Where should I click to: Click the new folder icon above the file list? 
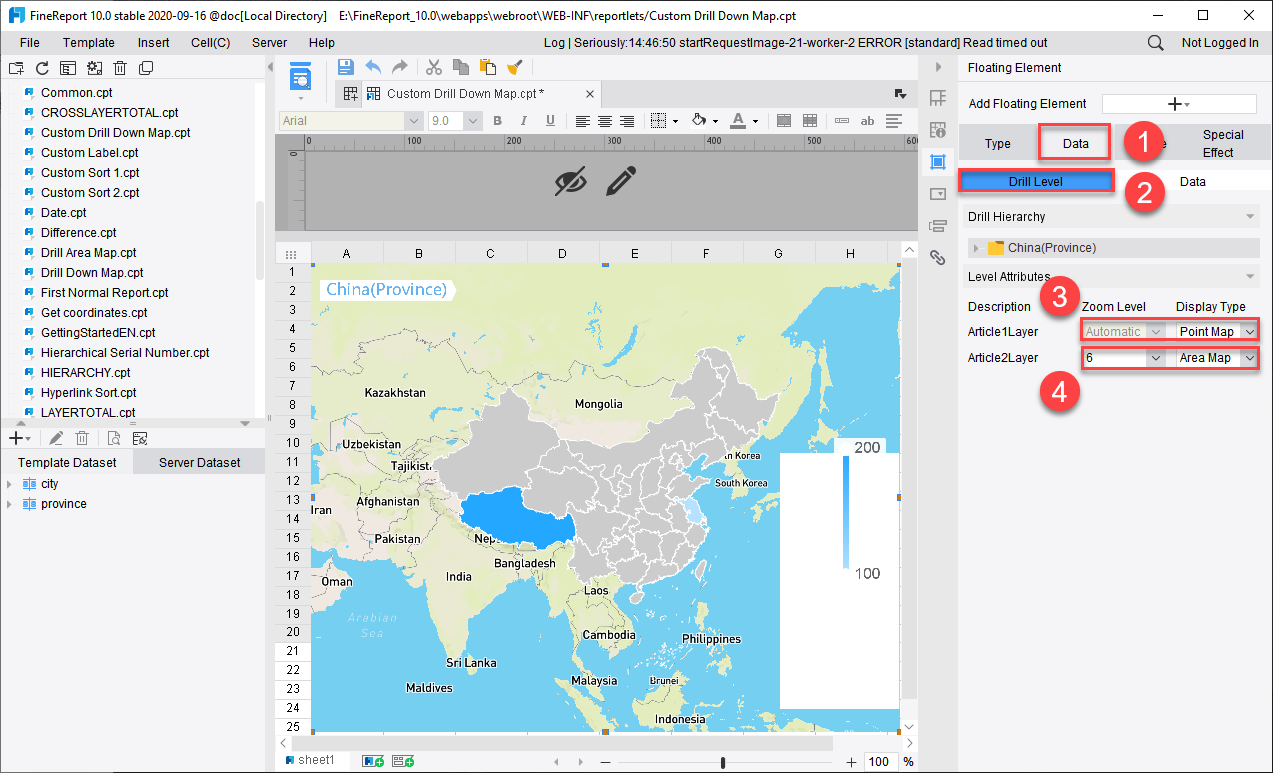pyautogui.click(x=16, y=68)
